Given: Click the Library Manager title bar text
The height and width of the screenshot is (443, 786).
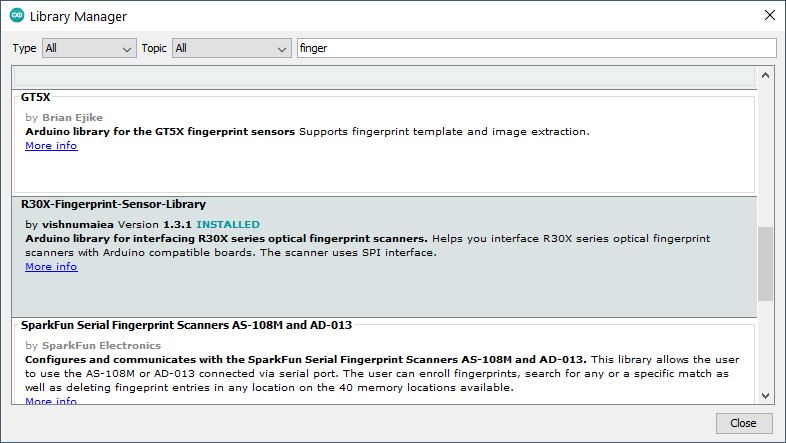Looking at the screenshot, I should tap(78, 17).
